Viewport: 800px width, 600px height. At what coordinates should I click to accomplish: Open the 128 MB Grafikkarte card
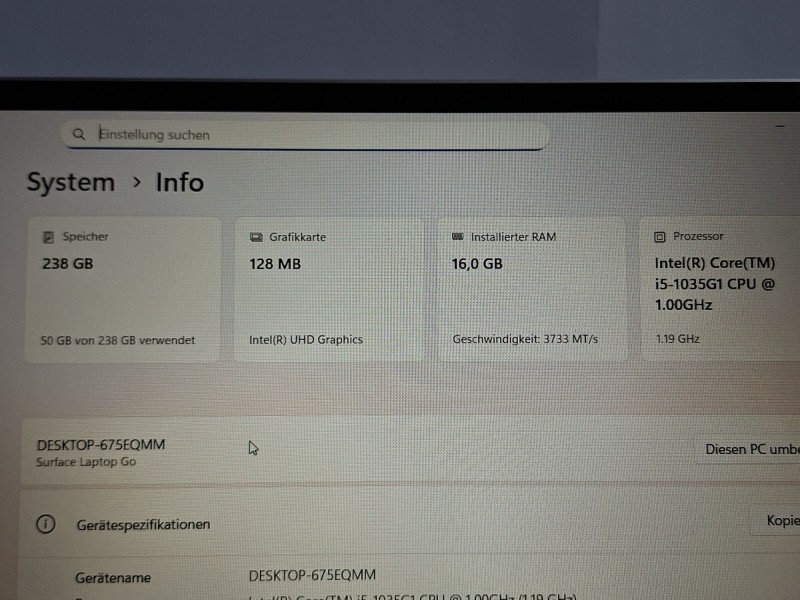(328, 290)
